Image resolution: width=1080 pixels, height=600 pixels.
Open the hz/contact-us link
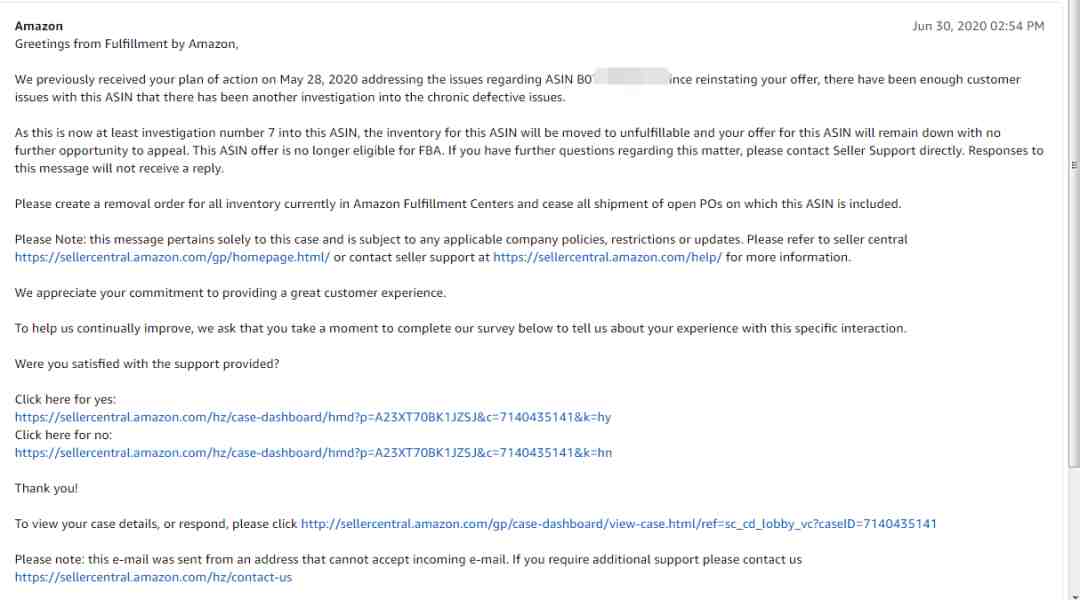(153, 577)
